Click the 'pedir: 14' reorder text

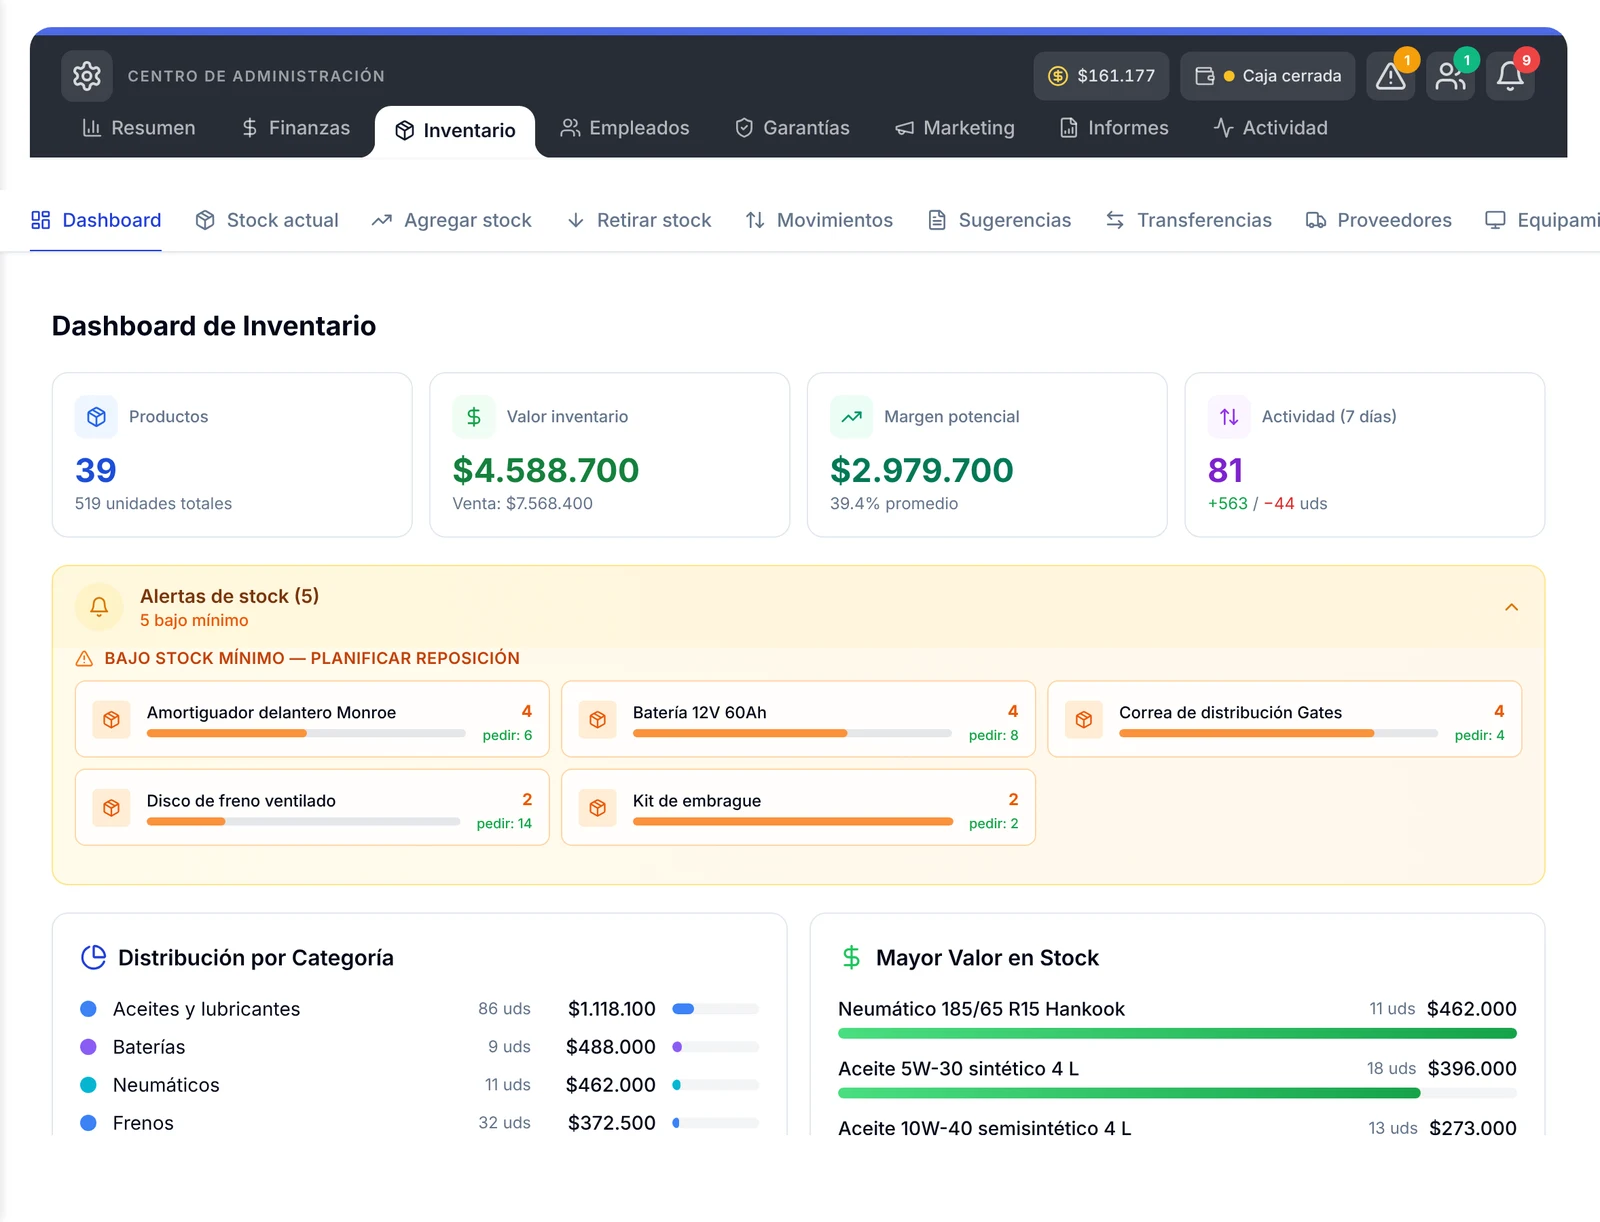[x=504, y=824]
